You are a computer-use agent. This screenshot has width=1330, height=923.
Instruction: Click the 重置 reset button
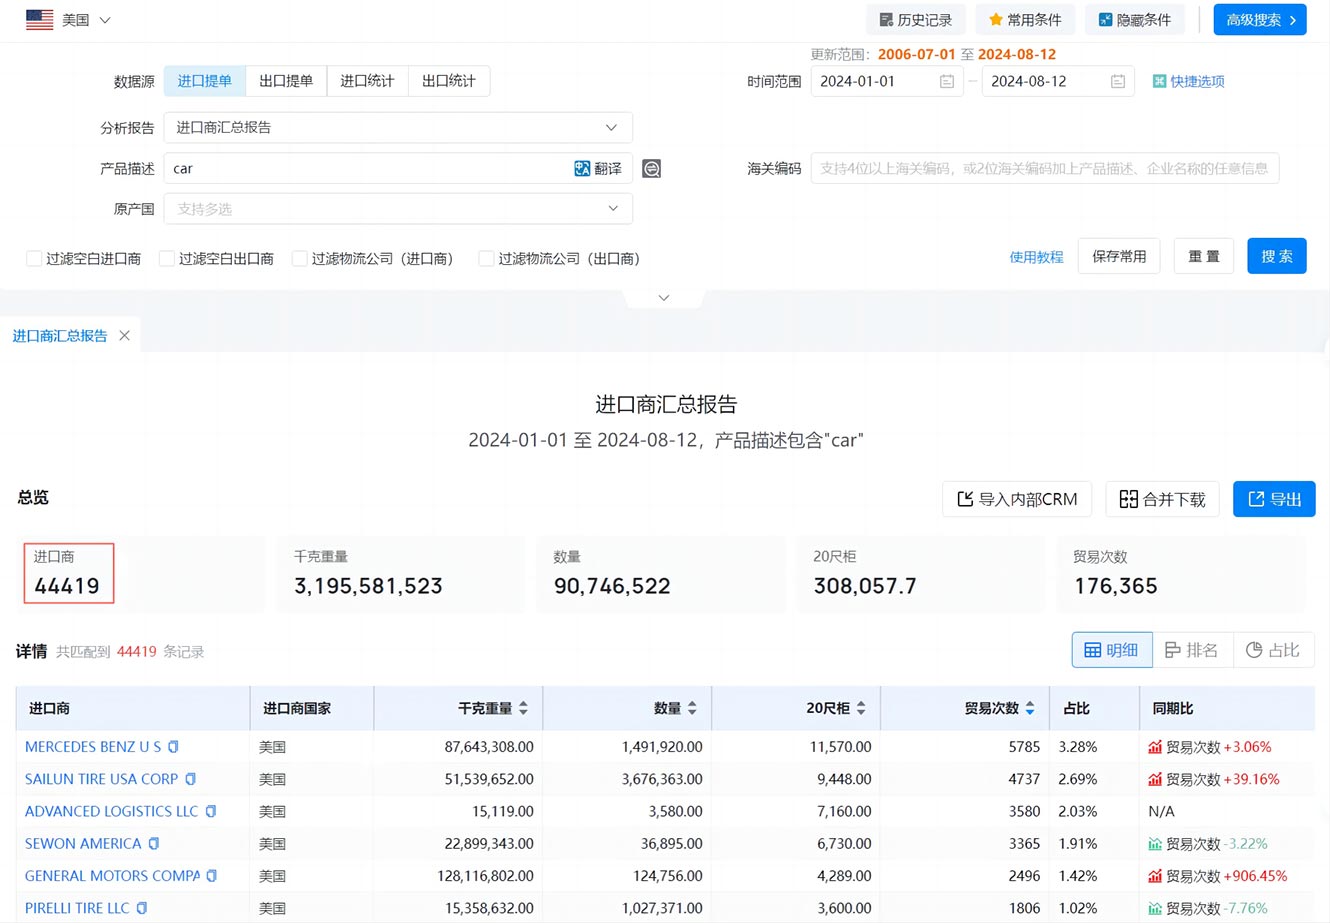1204,256
